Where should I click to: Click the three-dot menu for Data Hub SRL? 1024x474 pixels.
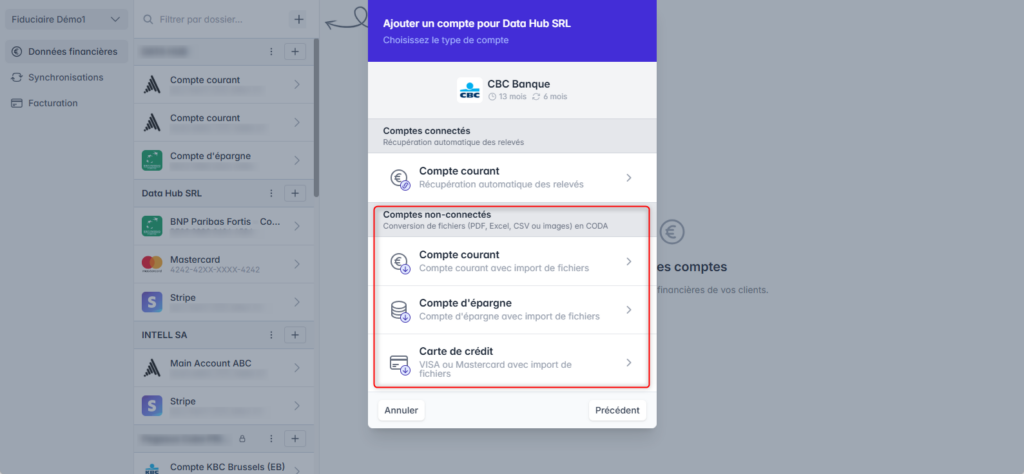[271, 193]
